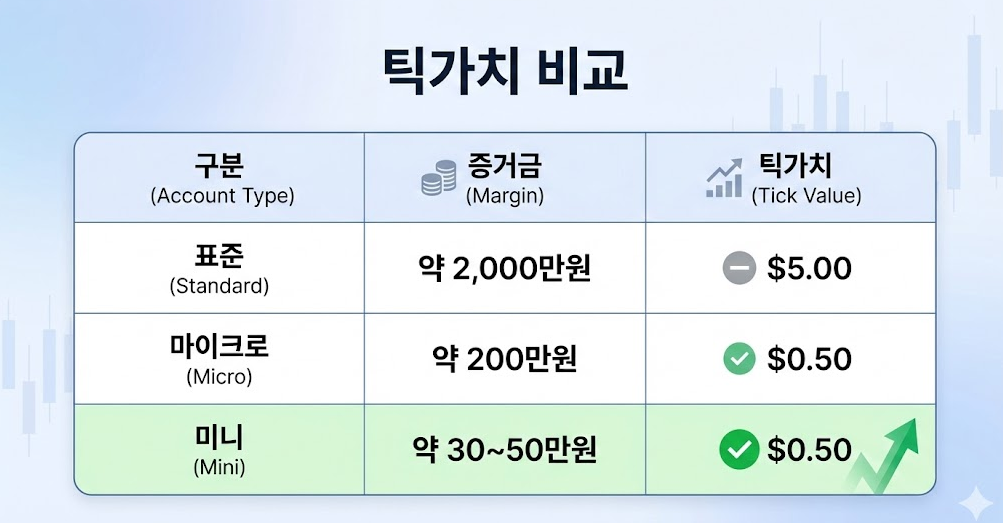Click the gray minus icon next to $5.00
The height and width of the screenshot is (523, 1003).
point(738,268)
